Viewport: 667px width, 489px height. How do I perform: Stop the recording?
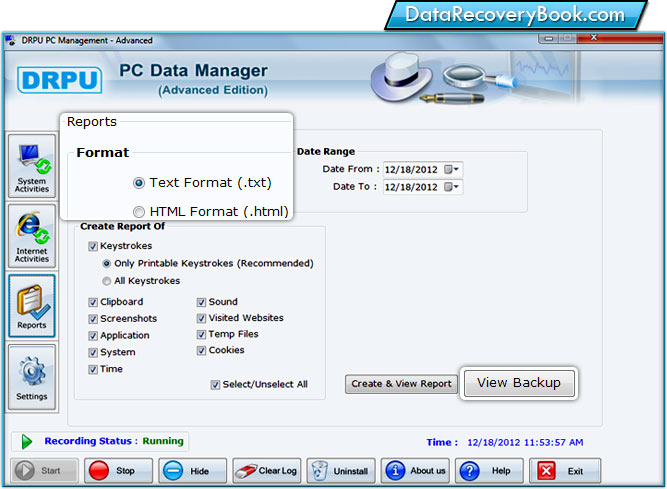[x=119, y=471]
